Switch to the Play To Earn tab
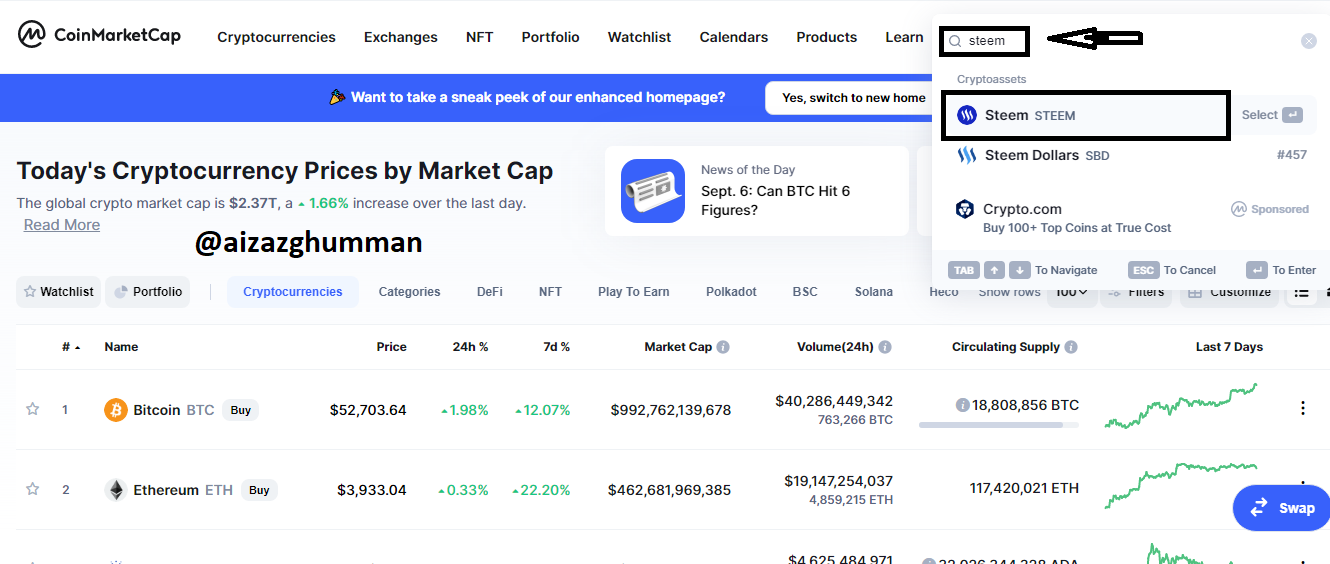 pyautogui.click(x=633, y=292)
